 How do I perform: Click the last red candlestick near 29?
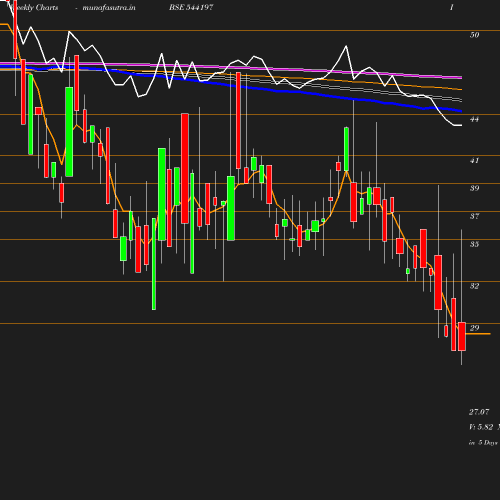point(462,336)
